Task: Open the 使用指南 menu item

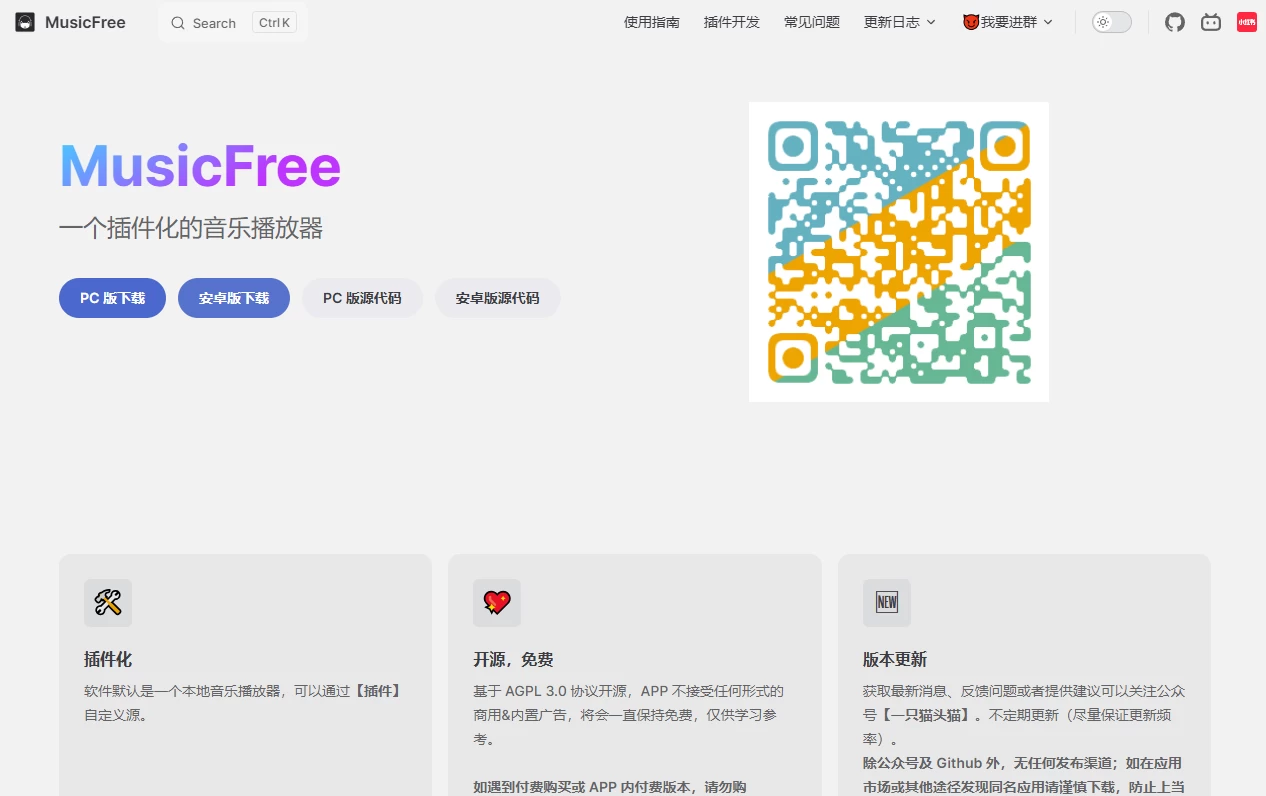Action: coord(651,21)
